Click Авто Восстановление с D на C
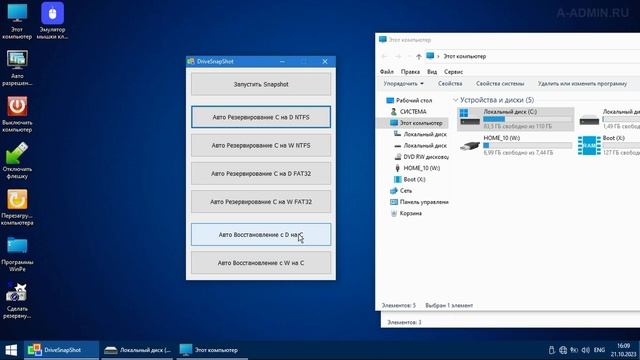Viewport: 640px width, 360px height. click(261, 235)
